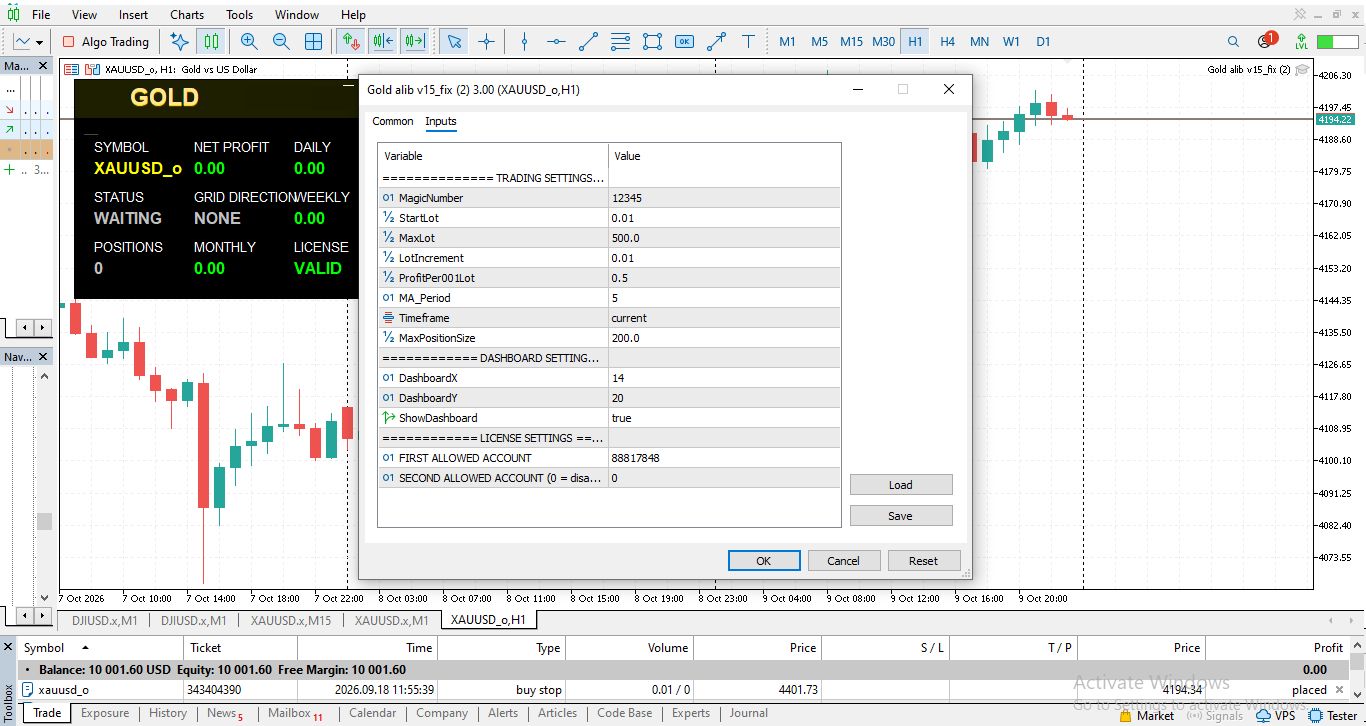Click the zoom out magnifier icon
This screenshot has height=726, width=1366.
click(281, 42)
